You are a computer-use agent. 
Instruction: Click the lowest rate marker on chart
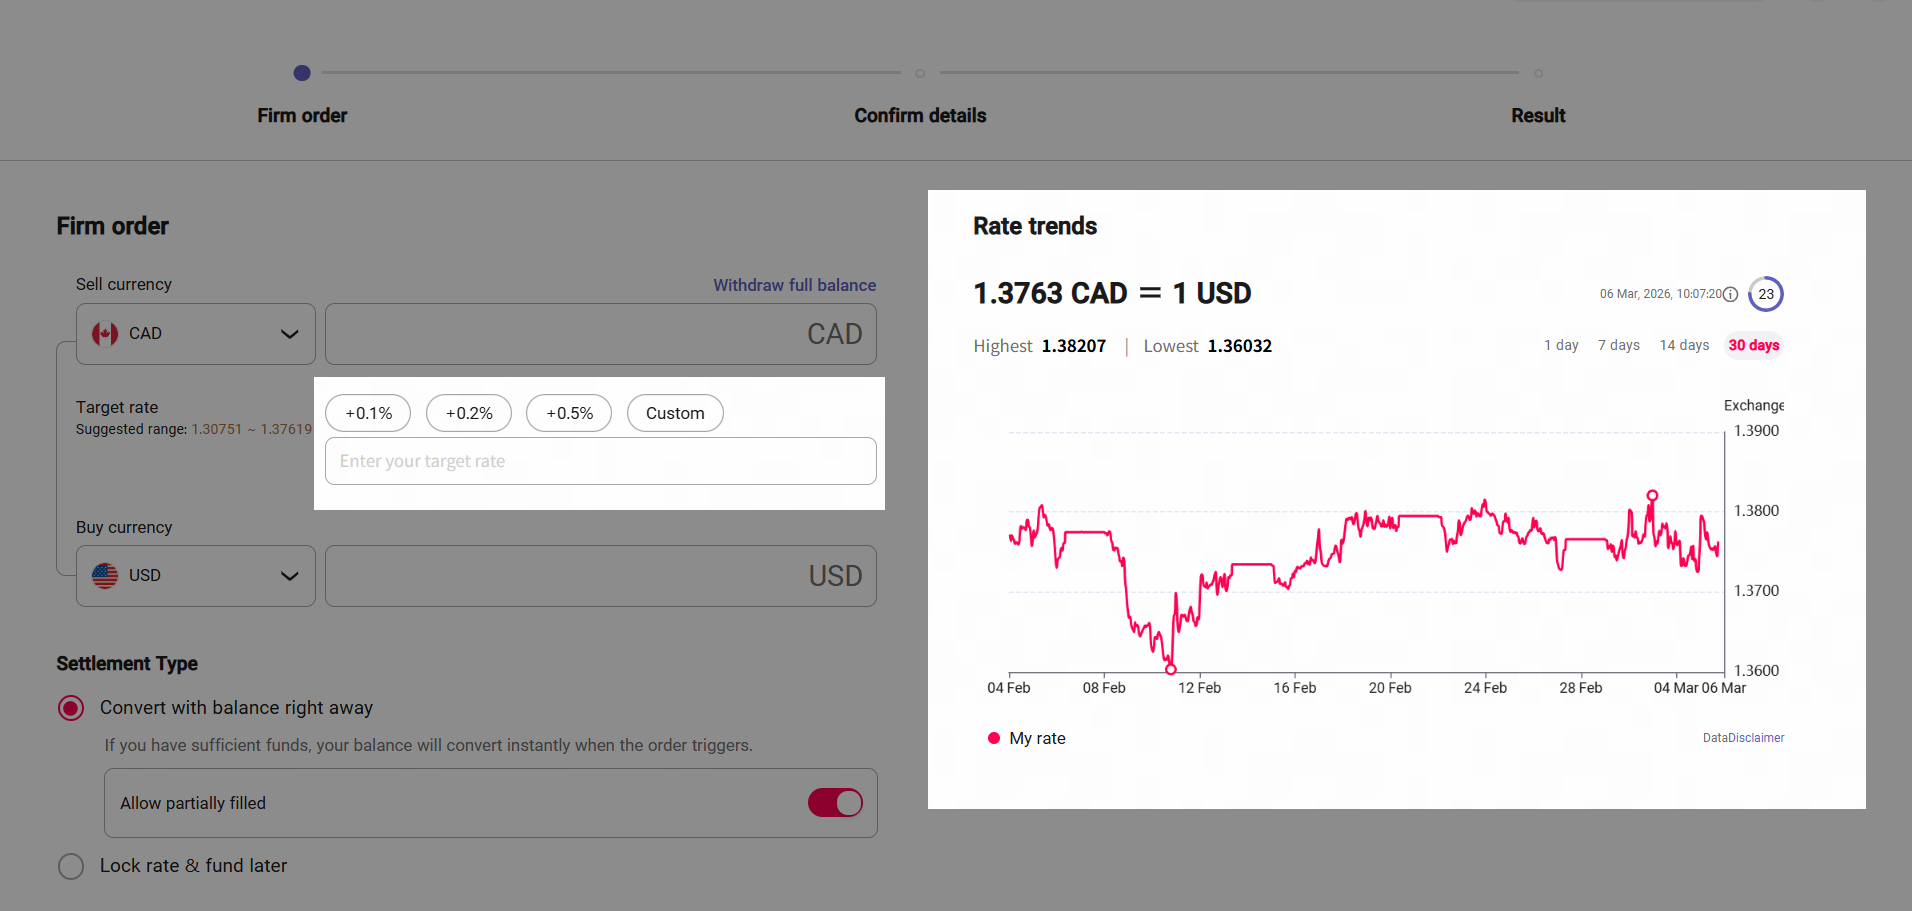[1170, 669]
